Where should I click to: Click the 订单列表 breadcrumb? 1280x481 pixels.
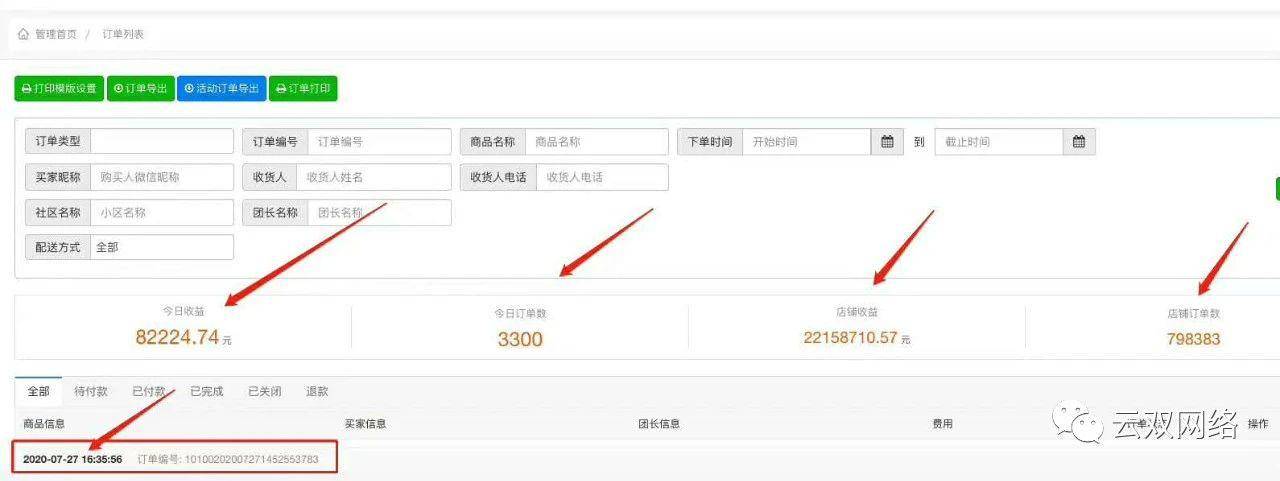pyautogui.click(x=123, y=34)
